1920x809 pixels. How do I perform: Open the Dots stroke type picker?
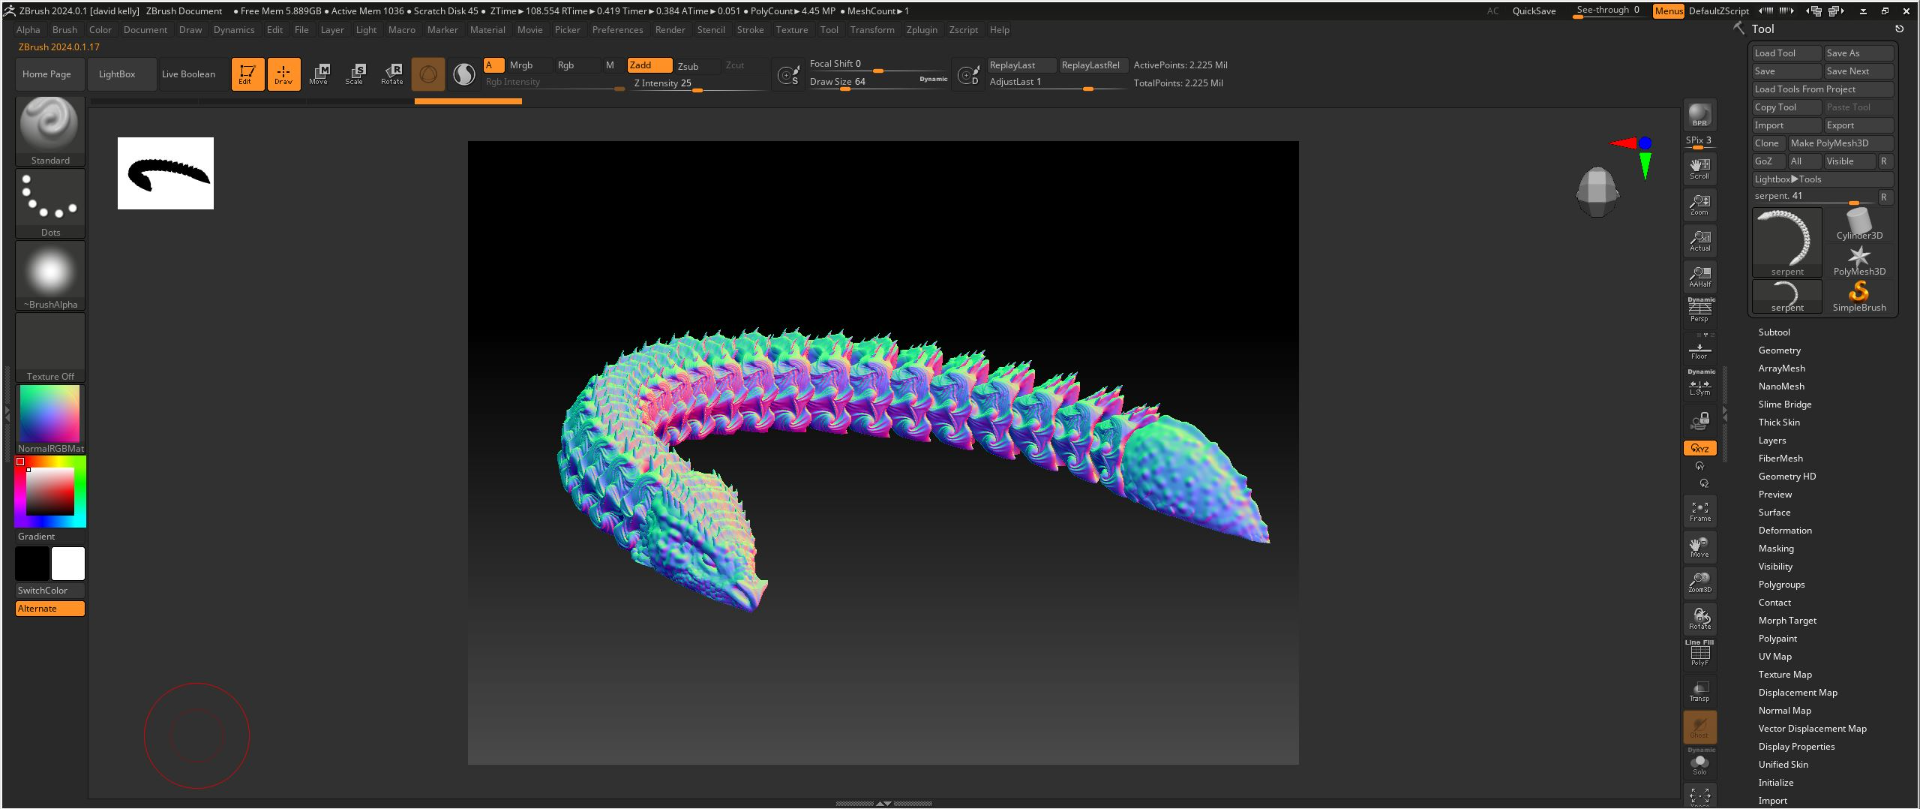tap(50, 204)
